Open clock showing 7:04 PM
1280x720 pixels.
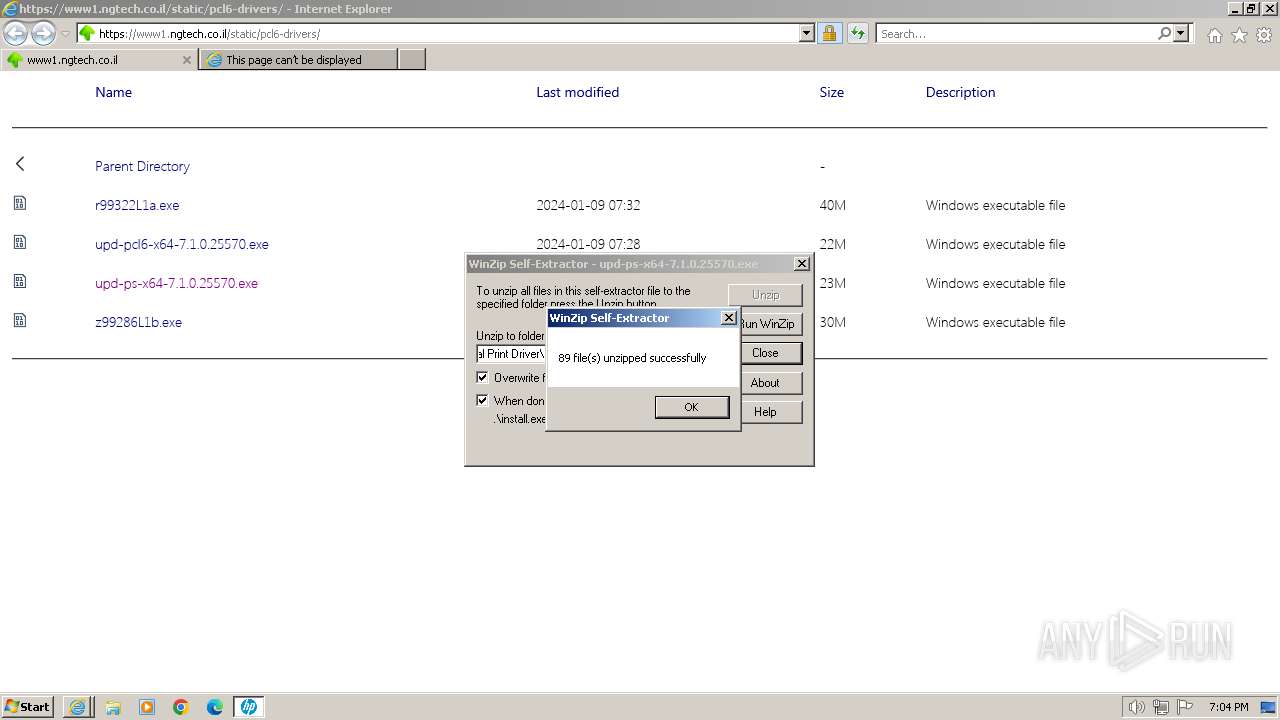click(x=1228, y=707)
